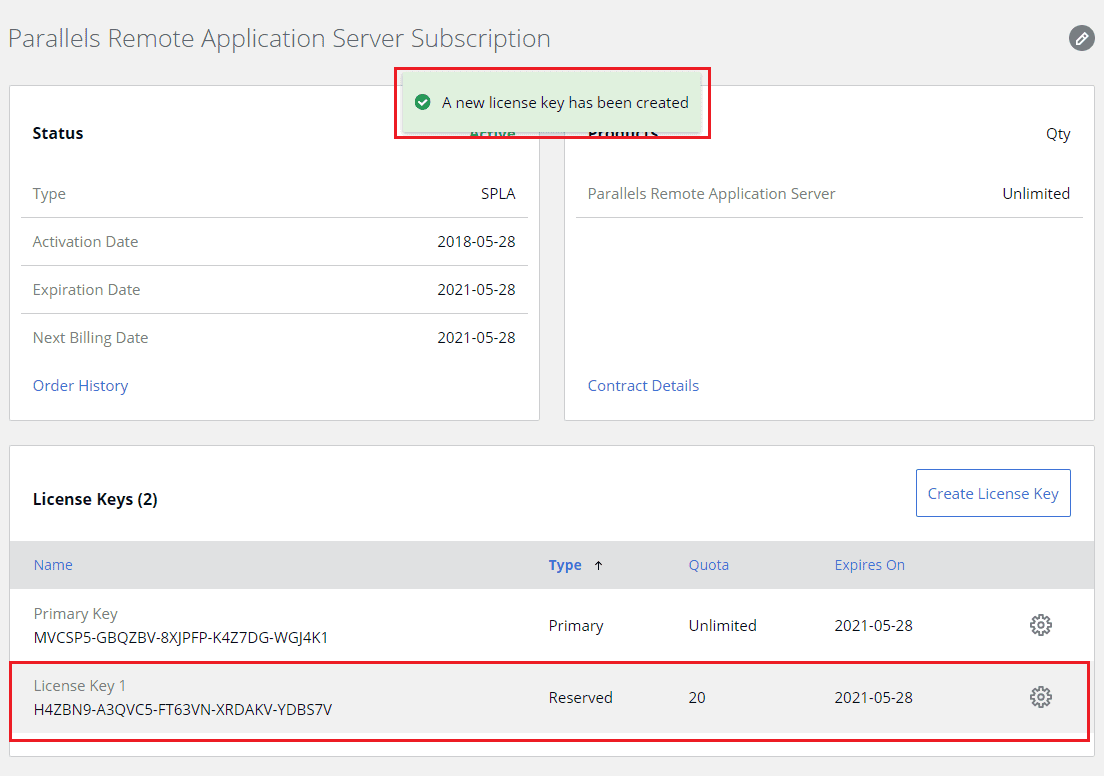Click the quota value '20'
The width and height of the screenshot is (1104, 776).
coord(697,697)
